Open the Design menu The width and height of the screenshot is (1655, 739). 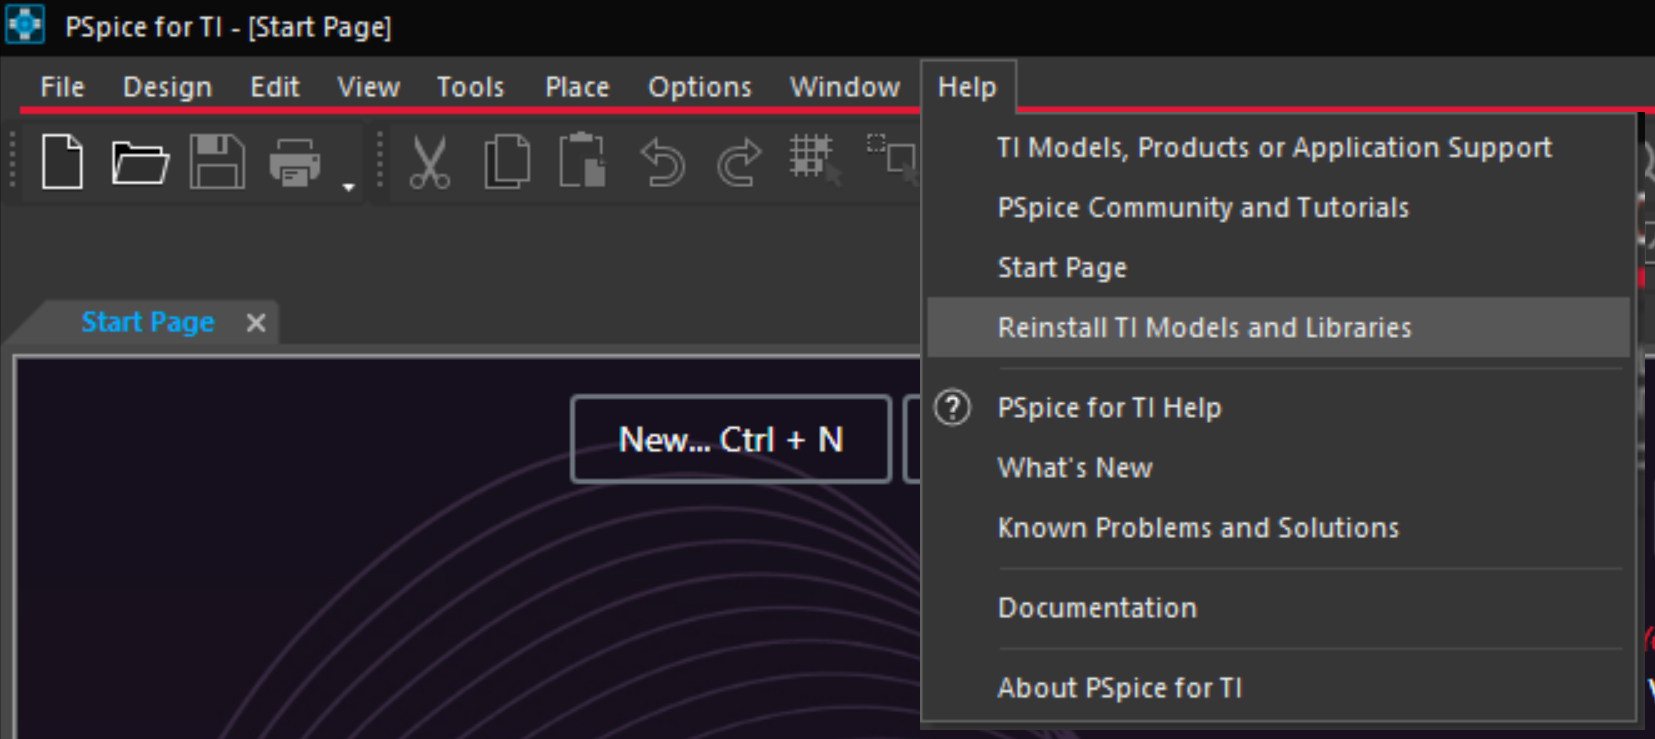167,87
